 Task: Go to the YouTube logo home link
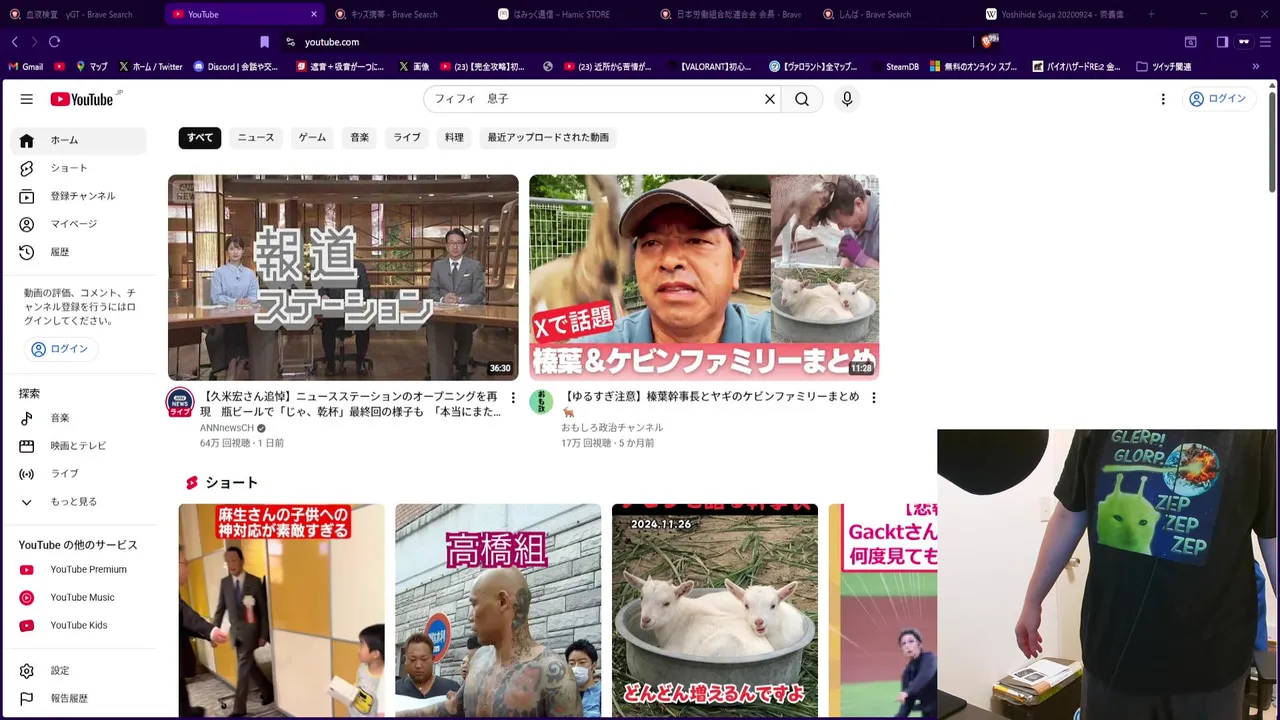[x=82, y=99]
